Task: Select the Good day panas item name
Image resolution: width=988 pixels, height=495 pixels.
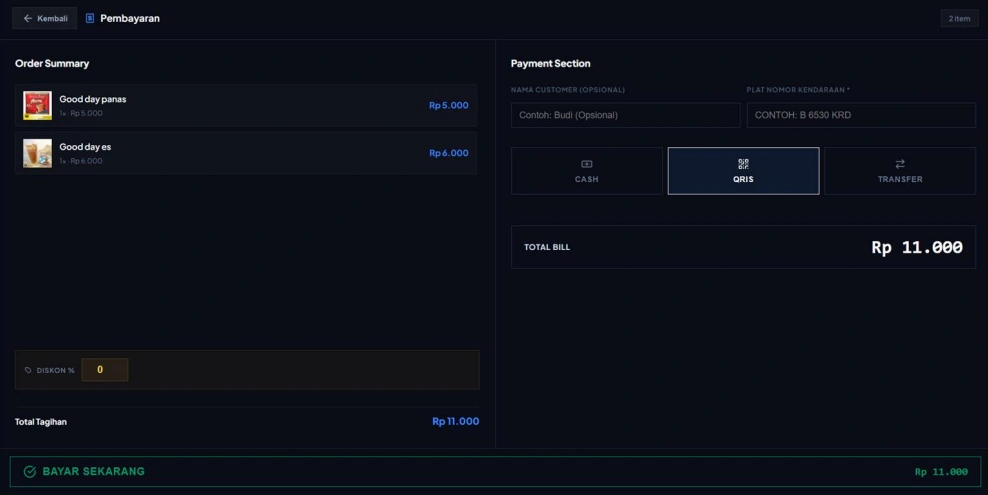Action: [93, 99]
